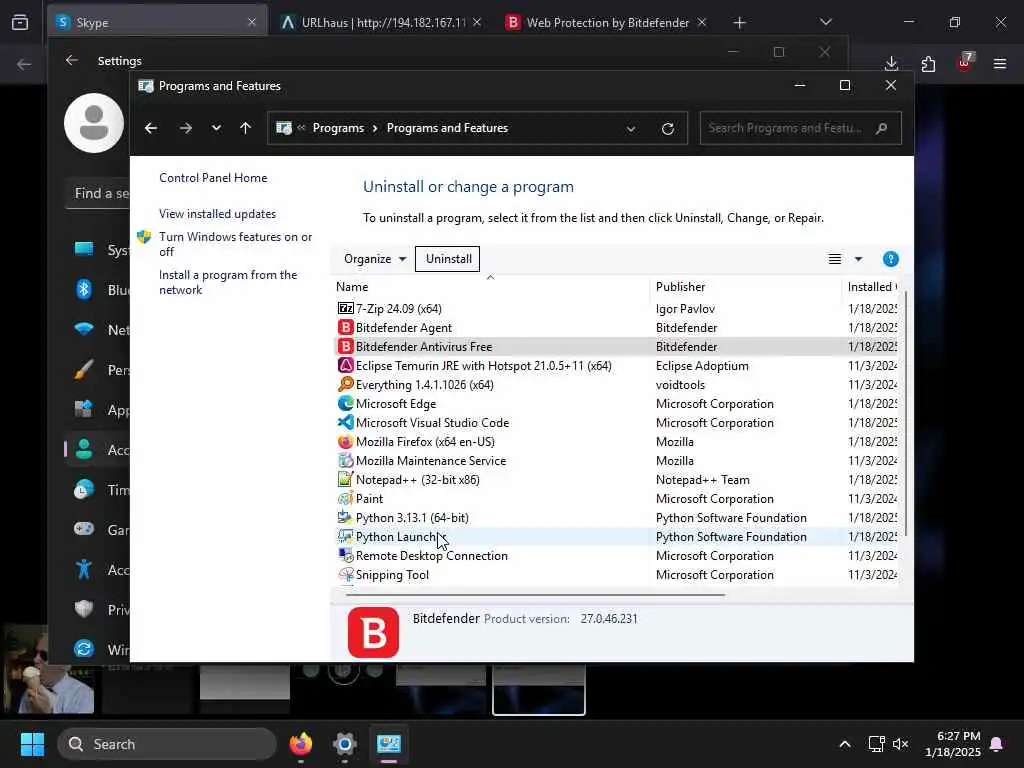Screen dimensions: 1024x768
Task: Refresh the Programs and Features list
Action: [667, 129]
